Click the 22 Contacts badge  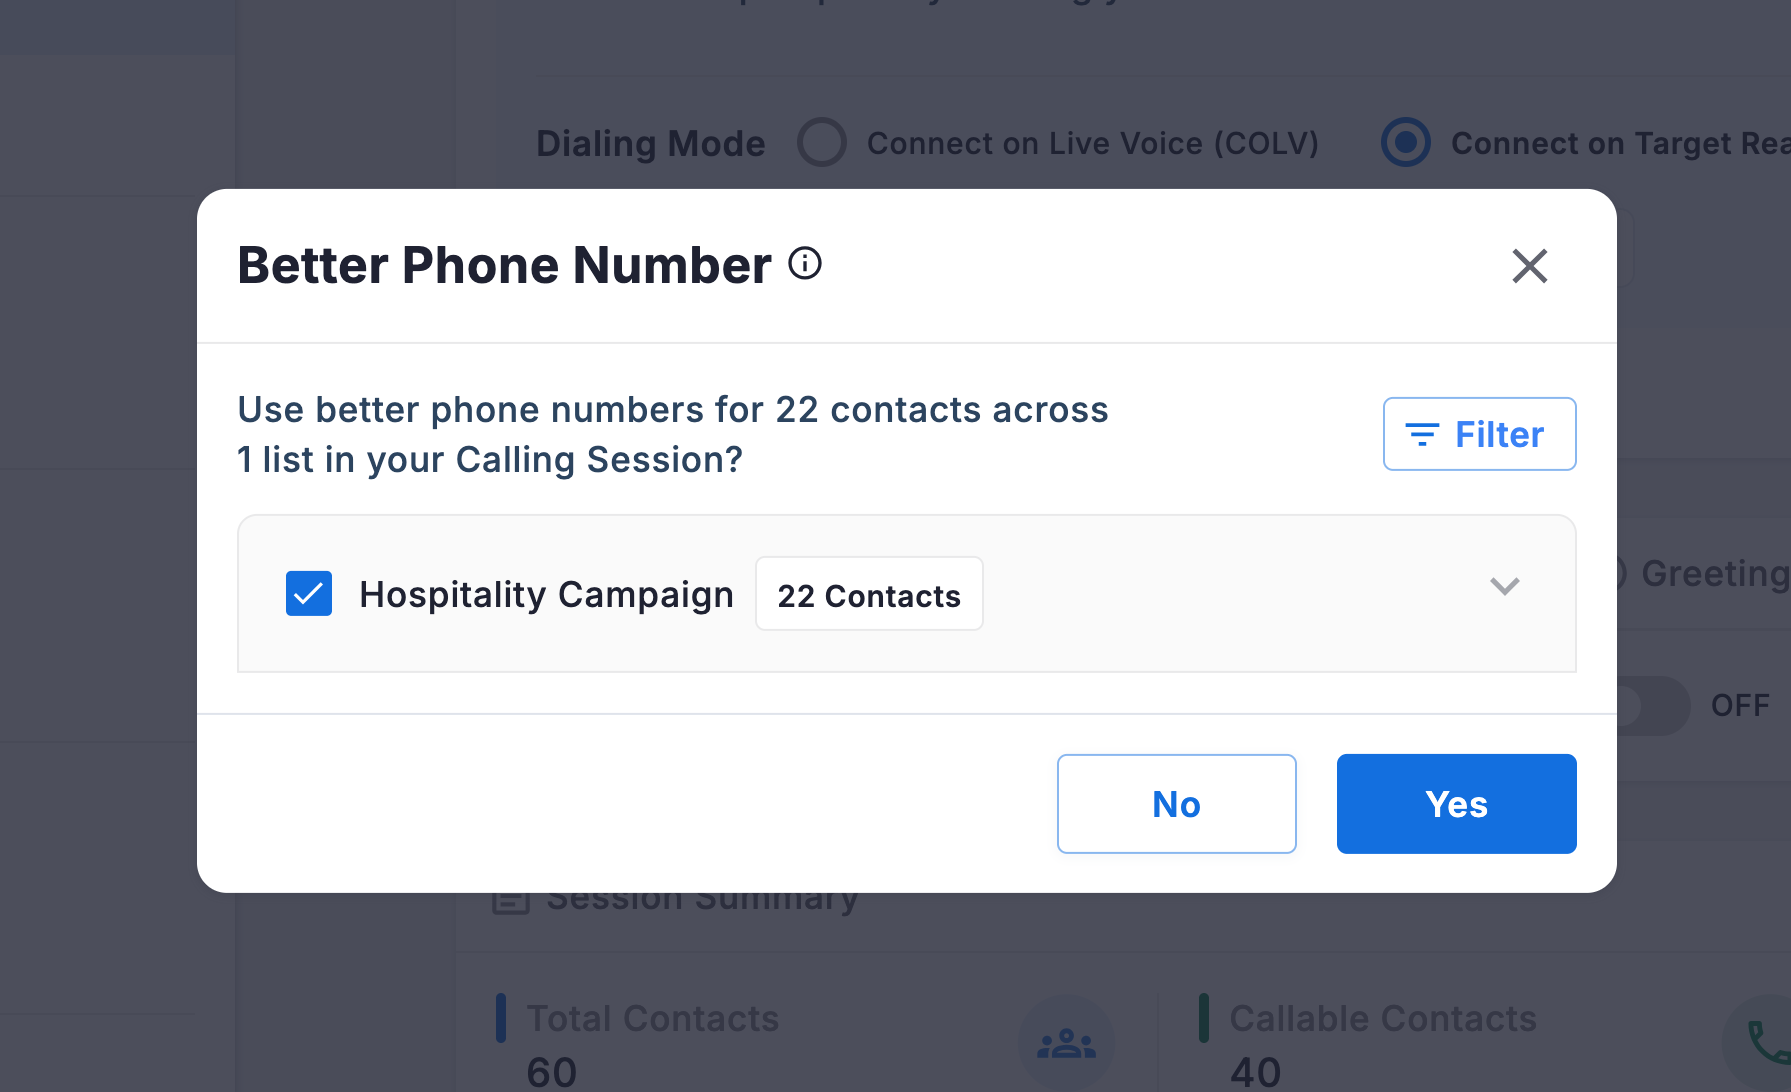pyautogui.click(x=869, y=595)
